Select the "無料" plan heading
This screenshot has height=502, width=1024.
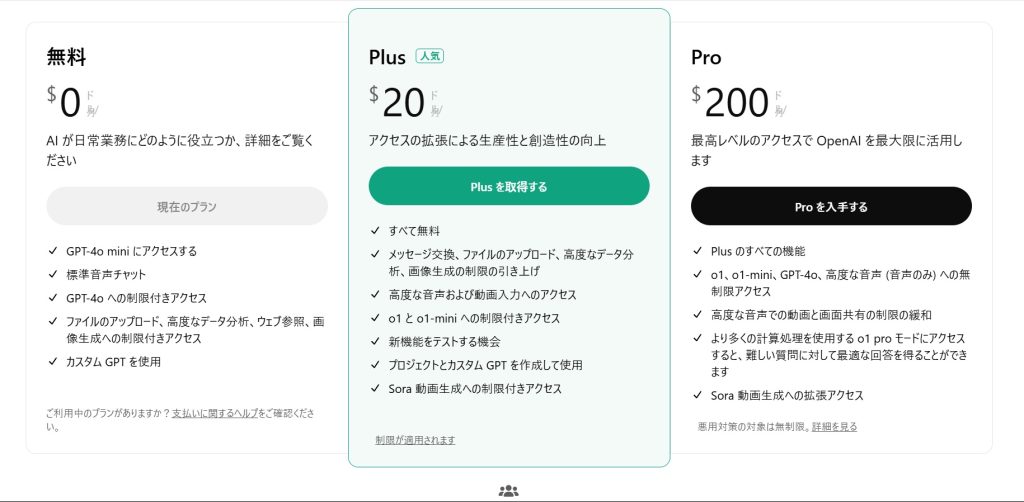pos(66,57)
